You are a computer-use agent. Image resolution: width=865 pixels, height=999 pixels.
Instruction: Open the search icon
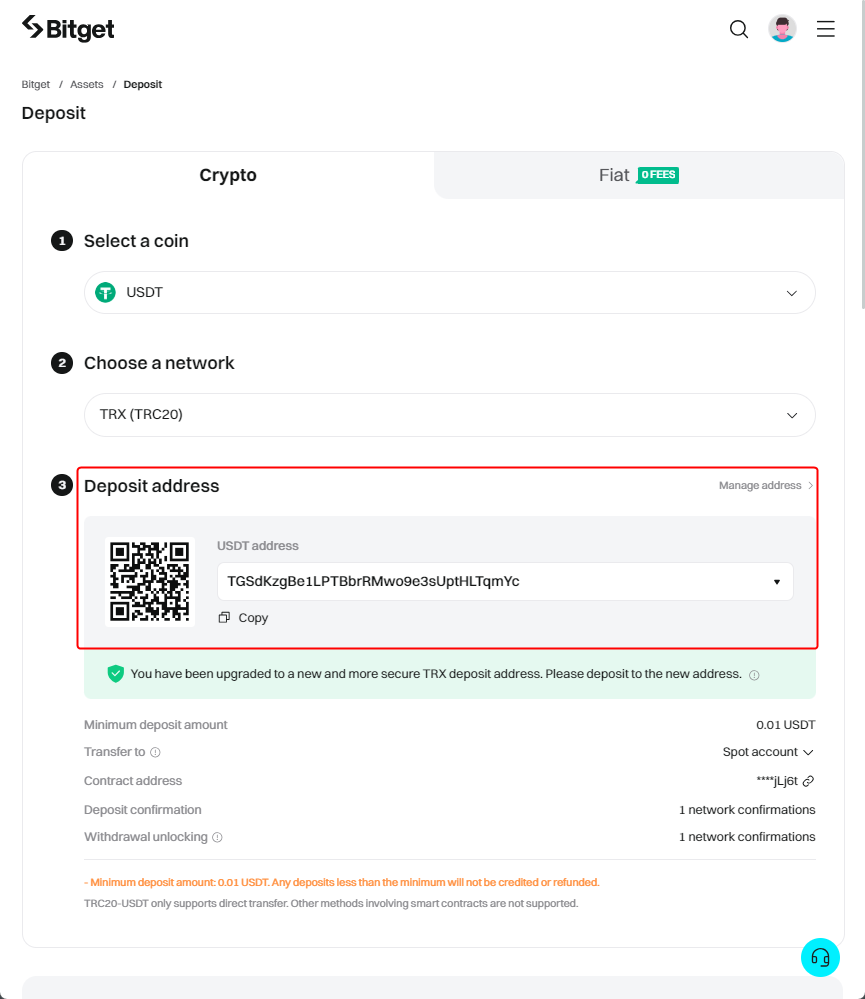pyautogui.click(x=738, y=29)
